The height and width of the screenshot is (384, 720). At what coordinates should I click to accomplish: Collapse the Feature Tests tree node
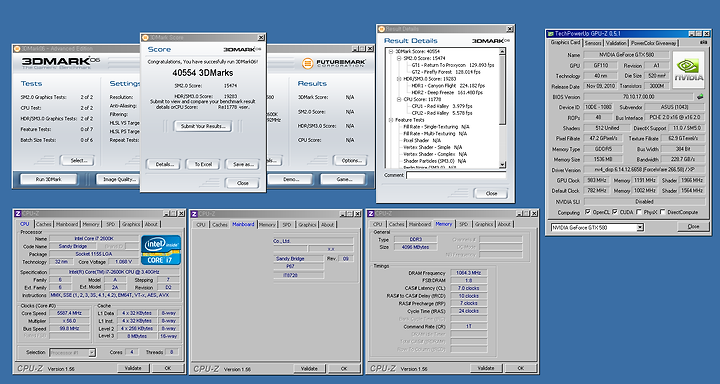click(391, 120)
